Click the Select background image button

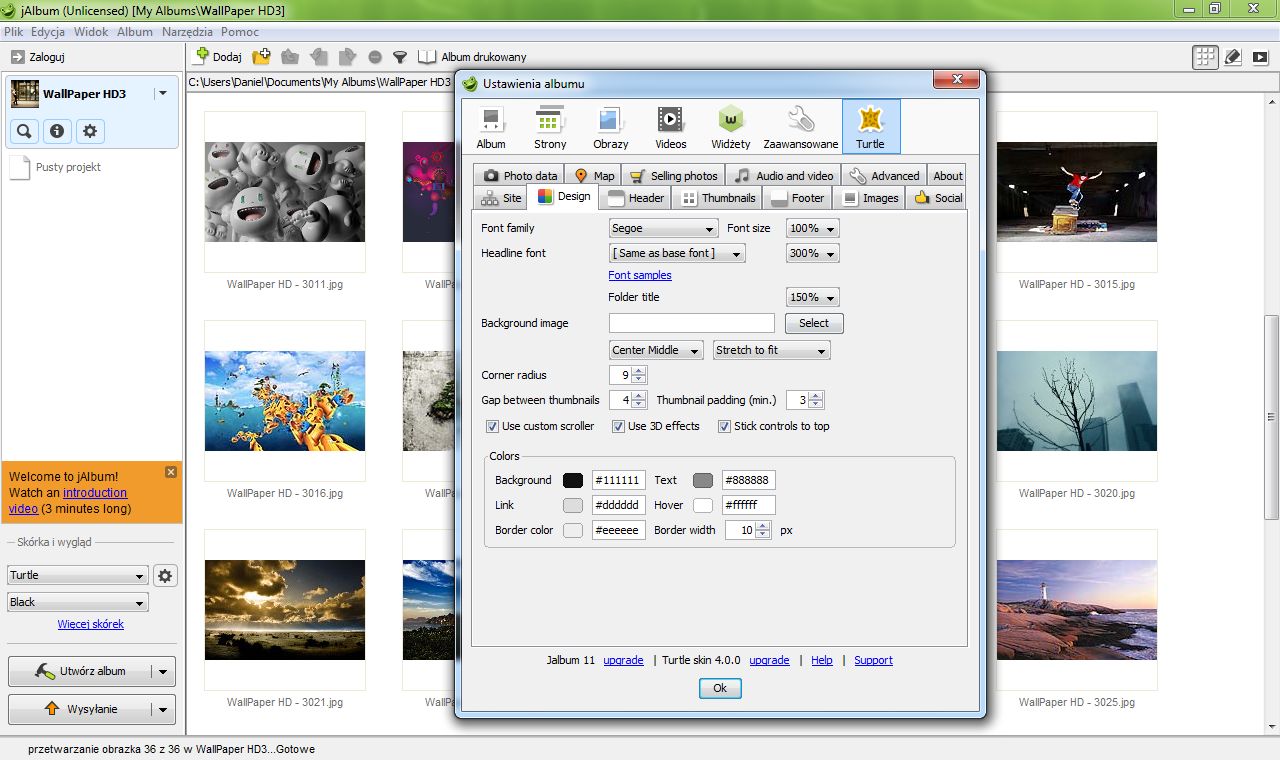813,323
